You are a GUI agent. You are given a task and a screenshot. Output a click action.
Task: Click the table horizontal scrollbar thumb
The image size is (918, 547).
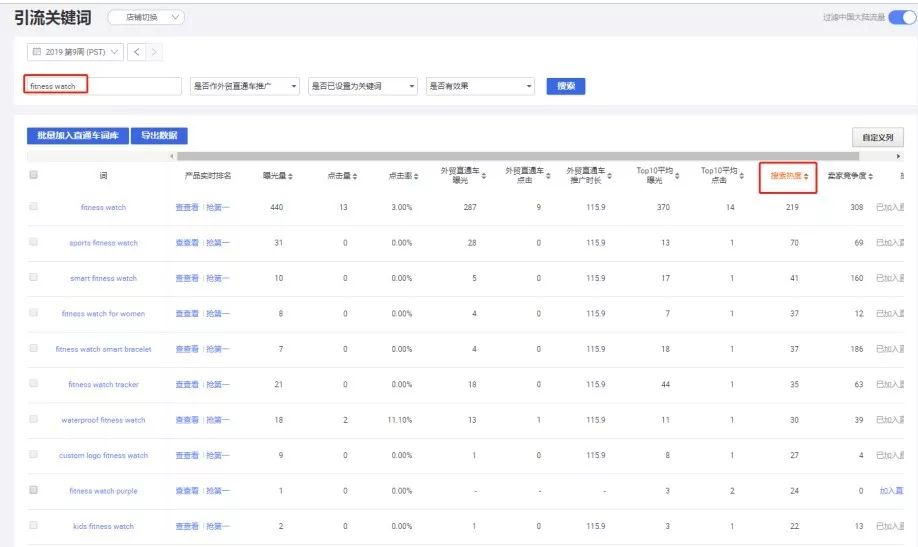click(x=518, y=156)
